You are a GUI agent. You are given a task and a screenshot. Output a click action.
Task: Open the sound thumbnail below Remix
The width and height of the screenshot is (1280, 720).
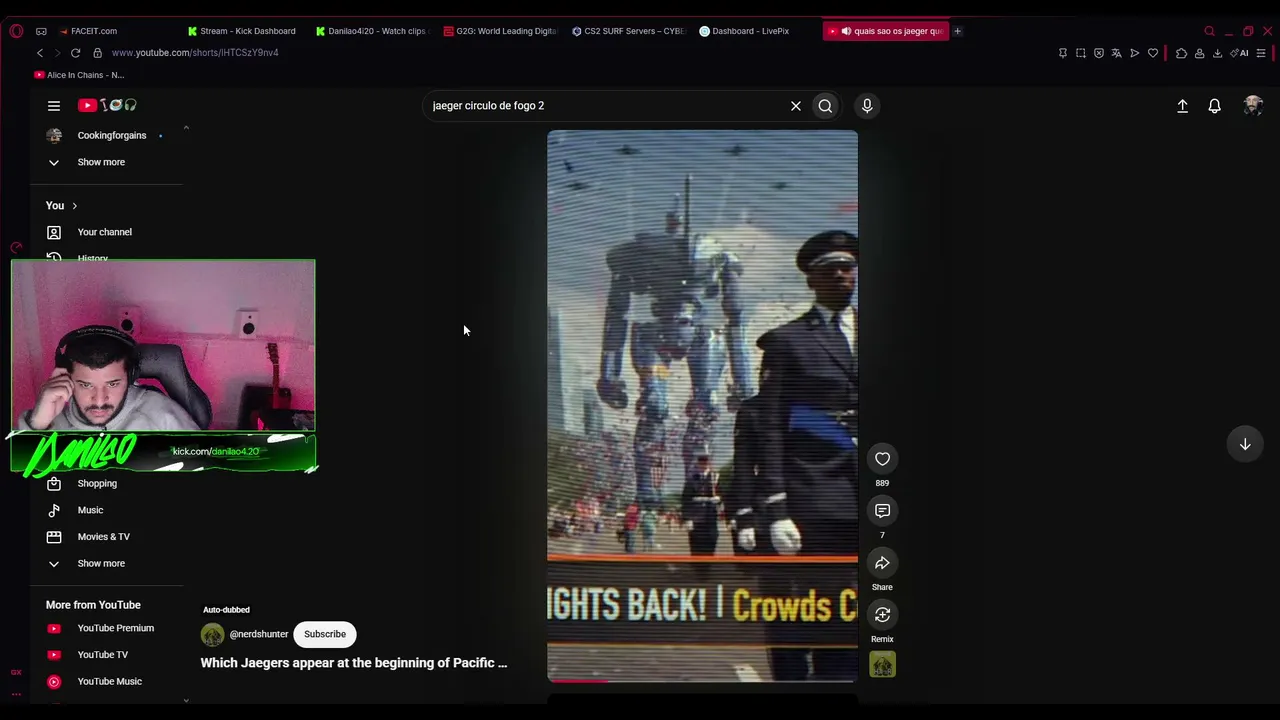click(882, 664)
